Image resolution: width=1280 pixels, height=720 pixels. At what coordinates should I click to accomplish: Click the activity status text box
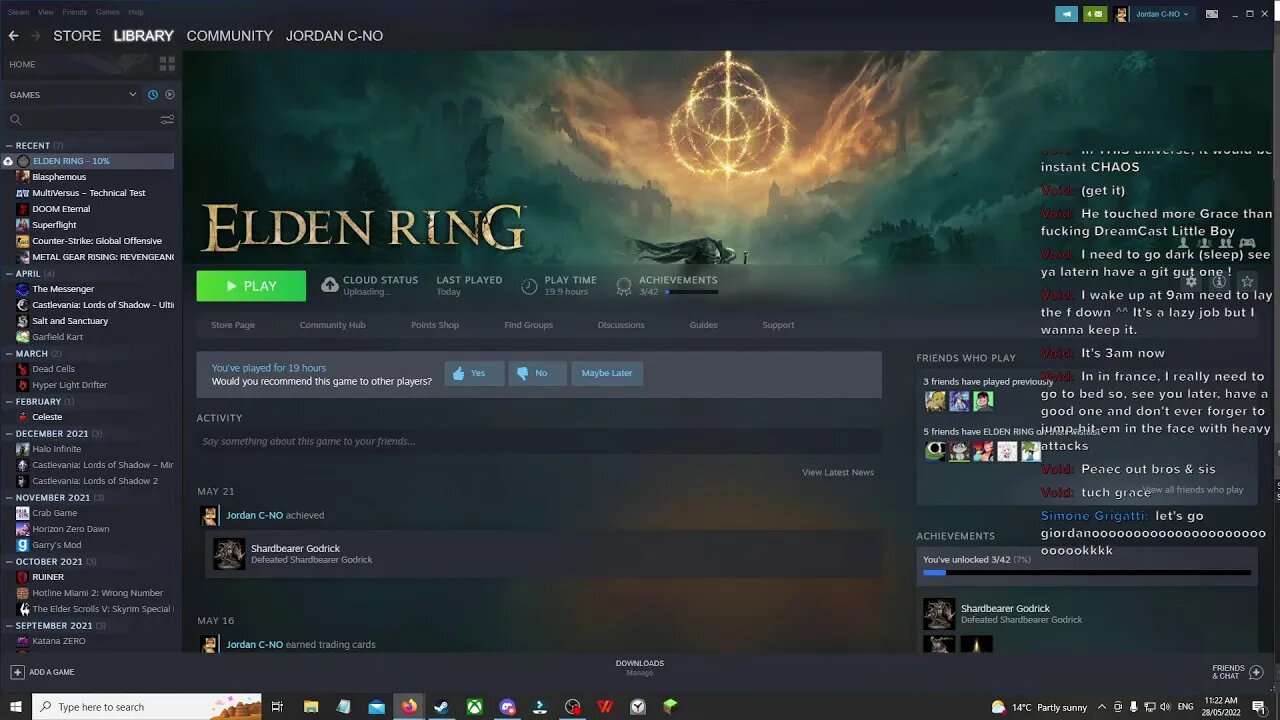[539, 441]
